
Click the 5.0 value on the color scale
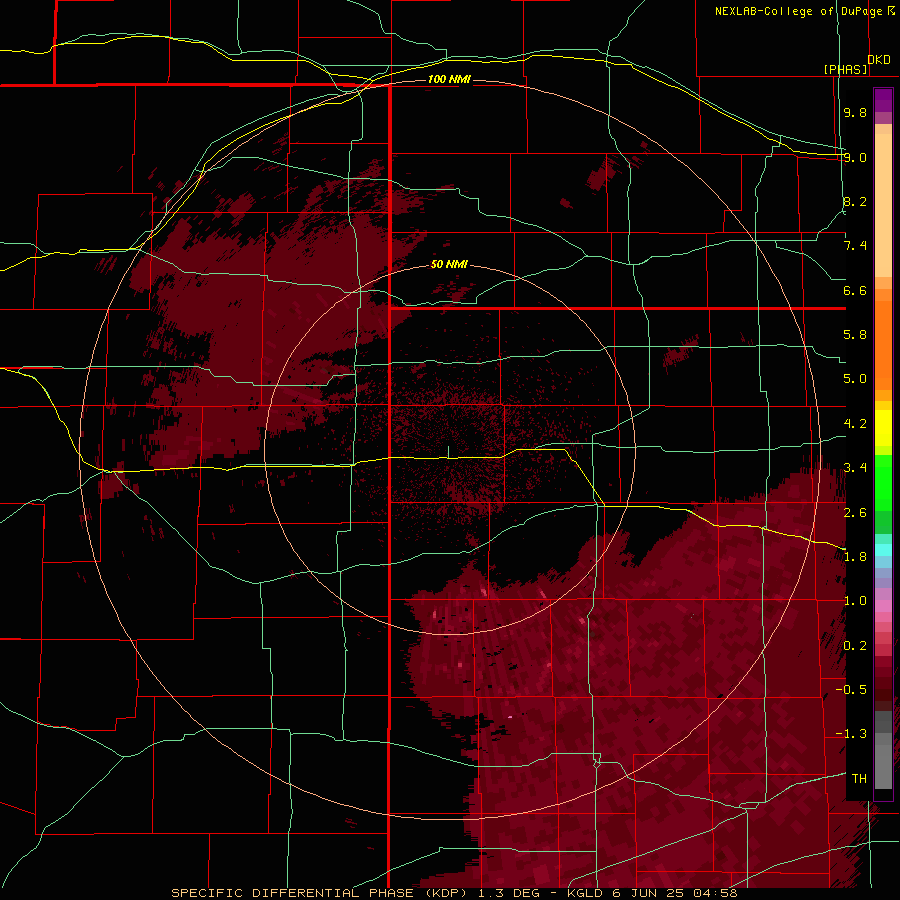(x=855, y=379)
